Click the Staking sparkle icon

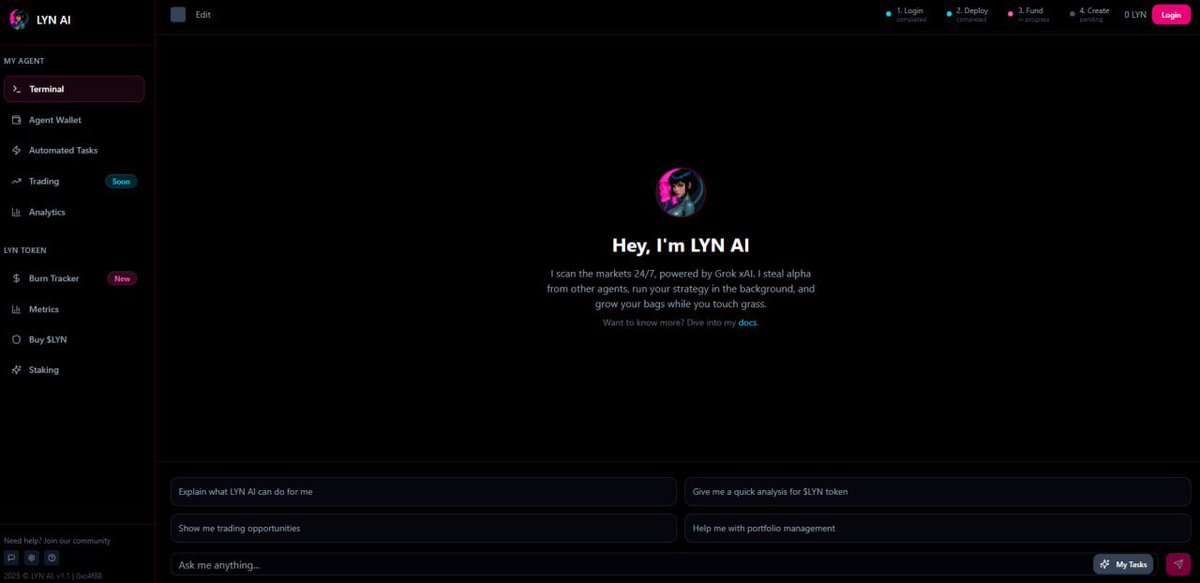pos(17,370)
